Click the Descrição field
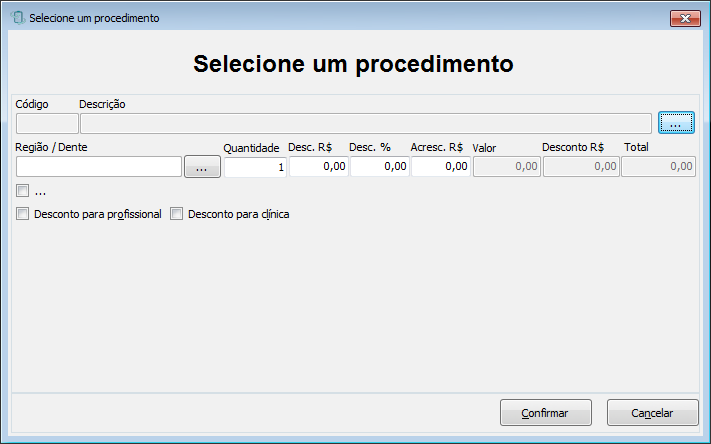711x444 pixels. (366, 123)
